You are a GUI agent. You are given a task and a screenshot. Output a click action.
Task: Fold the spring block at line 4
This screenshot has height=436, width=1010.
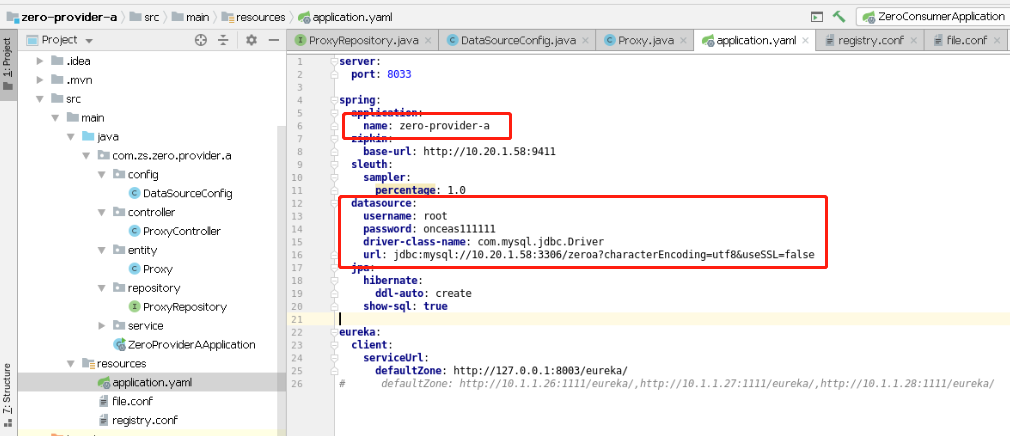pos(334,100)
